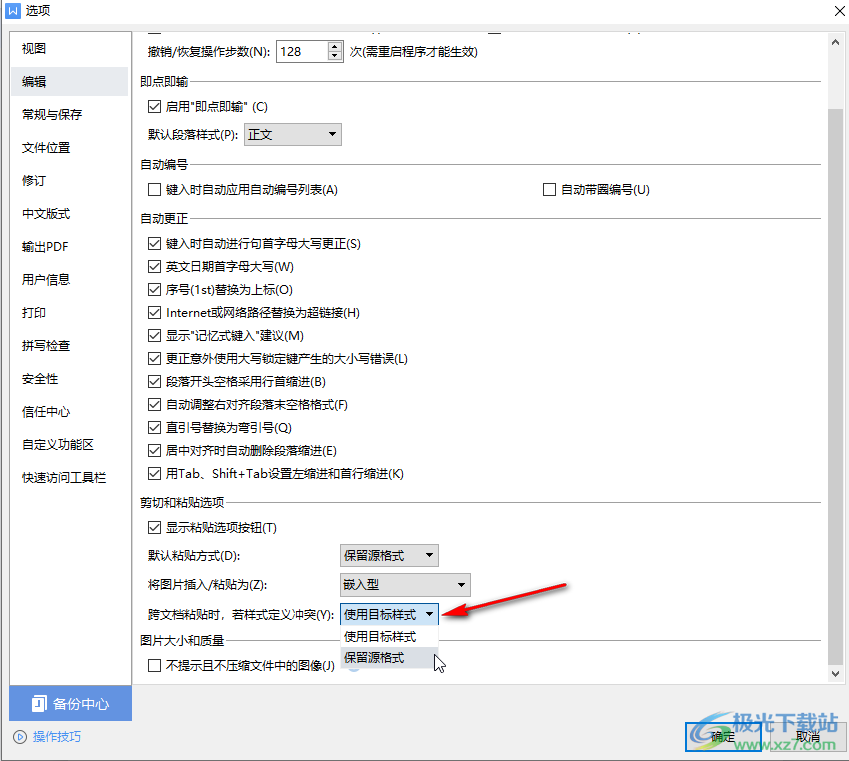Click the undo steps number field
849x761 pixels.
pos(302,52)
